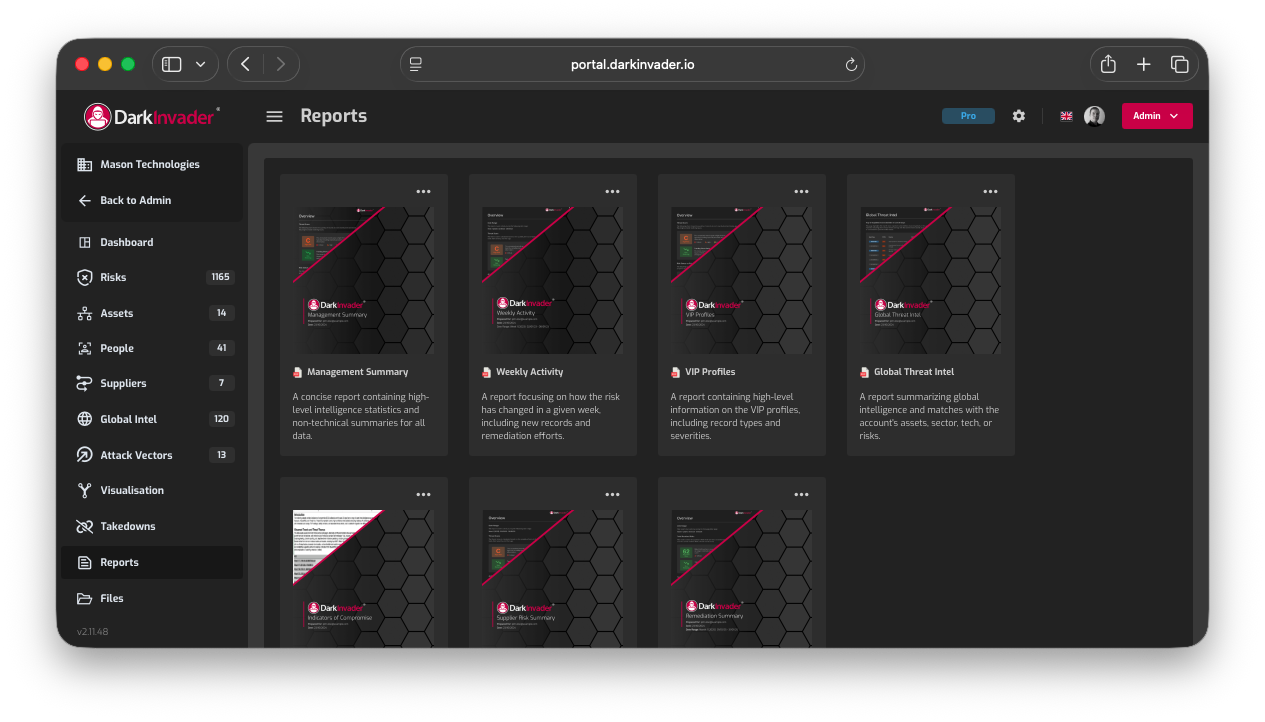Click the portal.darkinvader.io address field
The width and height of the screenshot is (1265, 722).
pyautogui.click(x=632, y=64)
